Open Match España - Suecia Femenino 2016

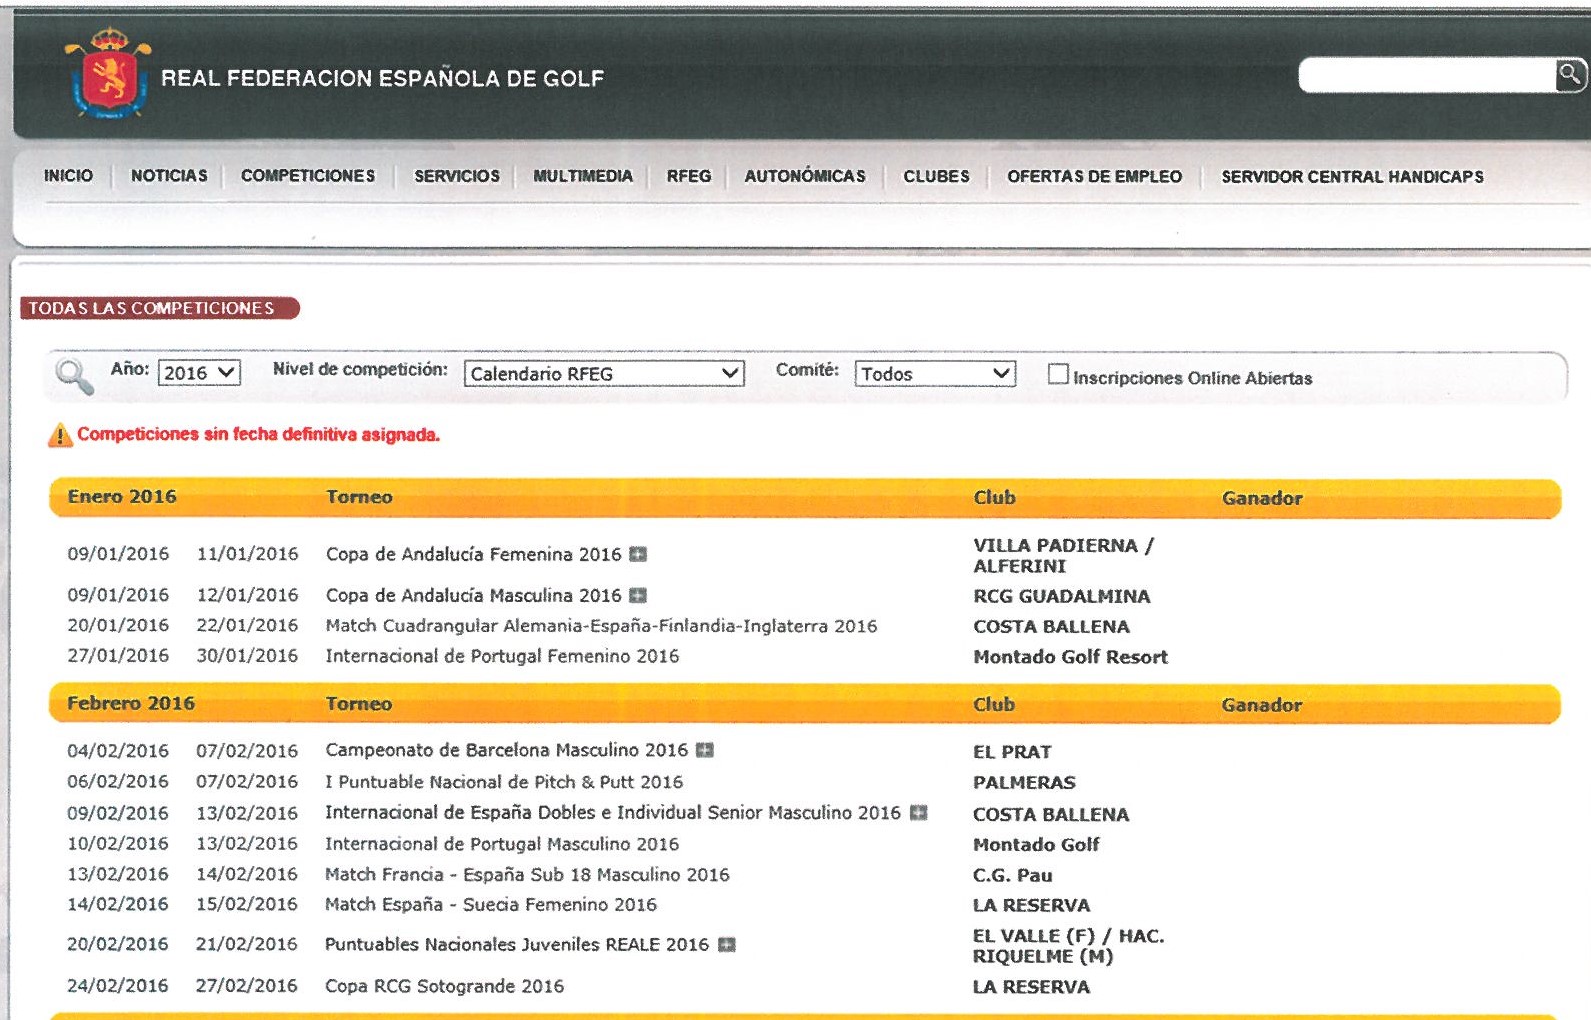[x=491, y=905]
